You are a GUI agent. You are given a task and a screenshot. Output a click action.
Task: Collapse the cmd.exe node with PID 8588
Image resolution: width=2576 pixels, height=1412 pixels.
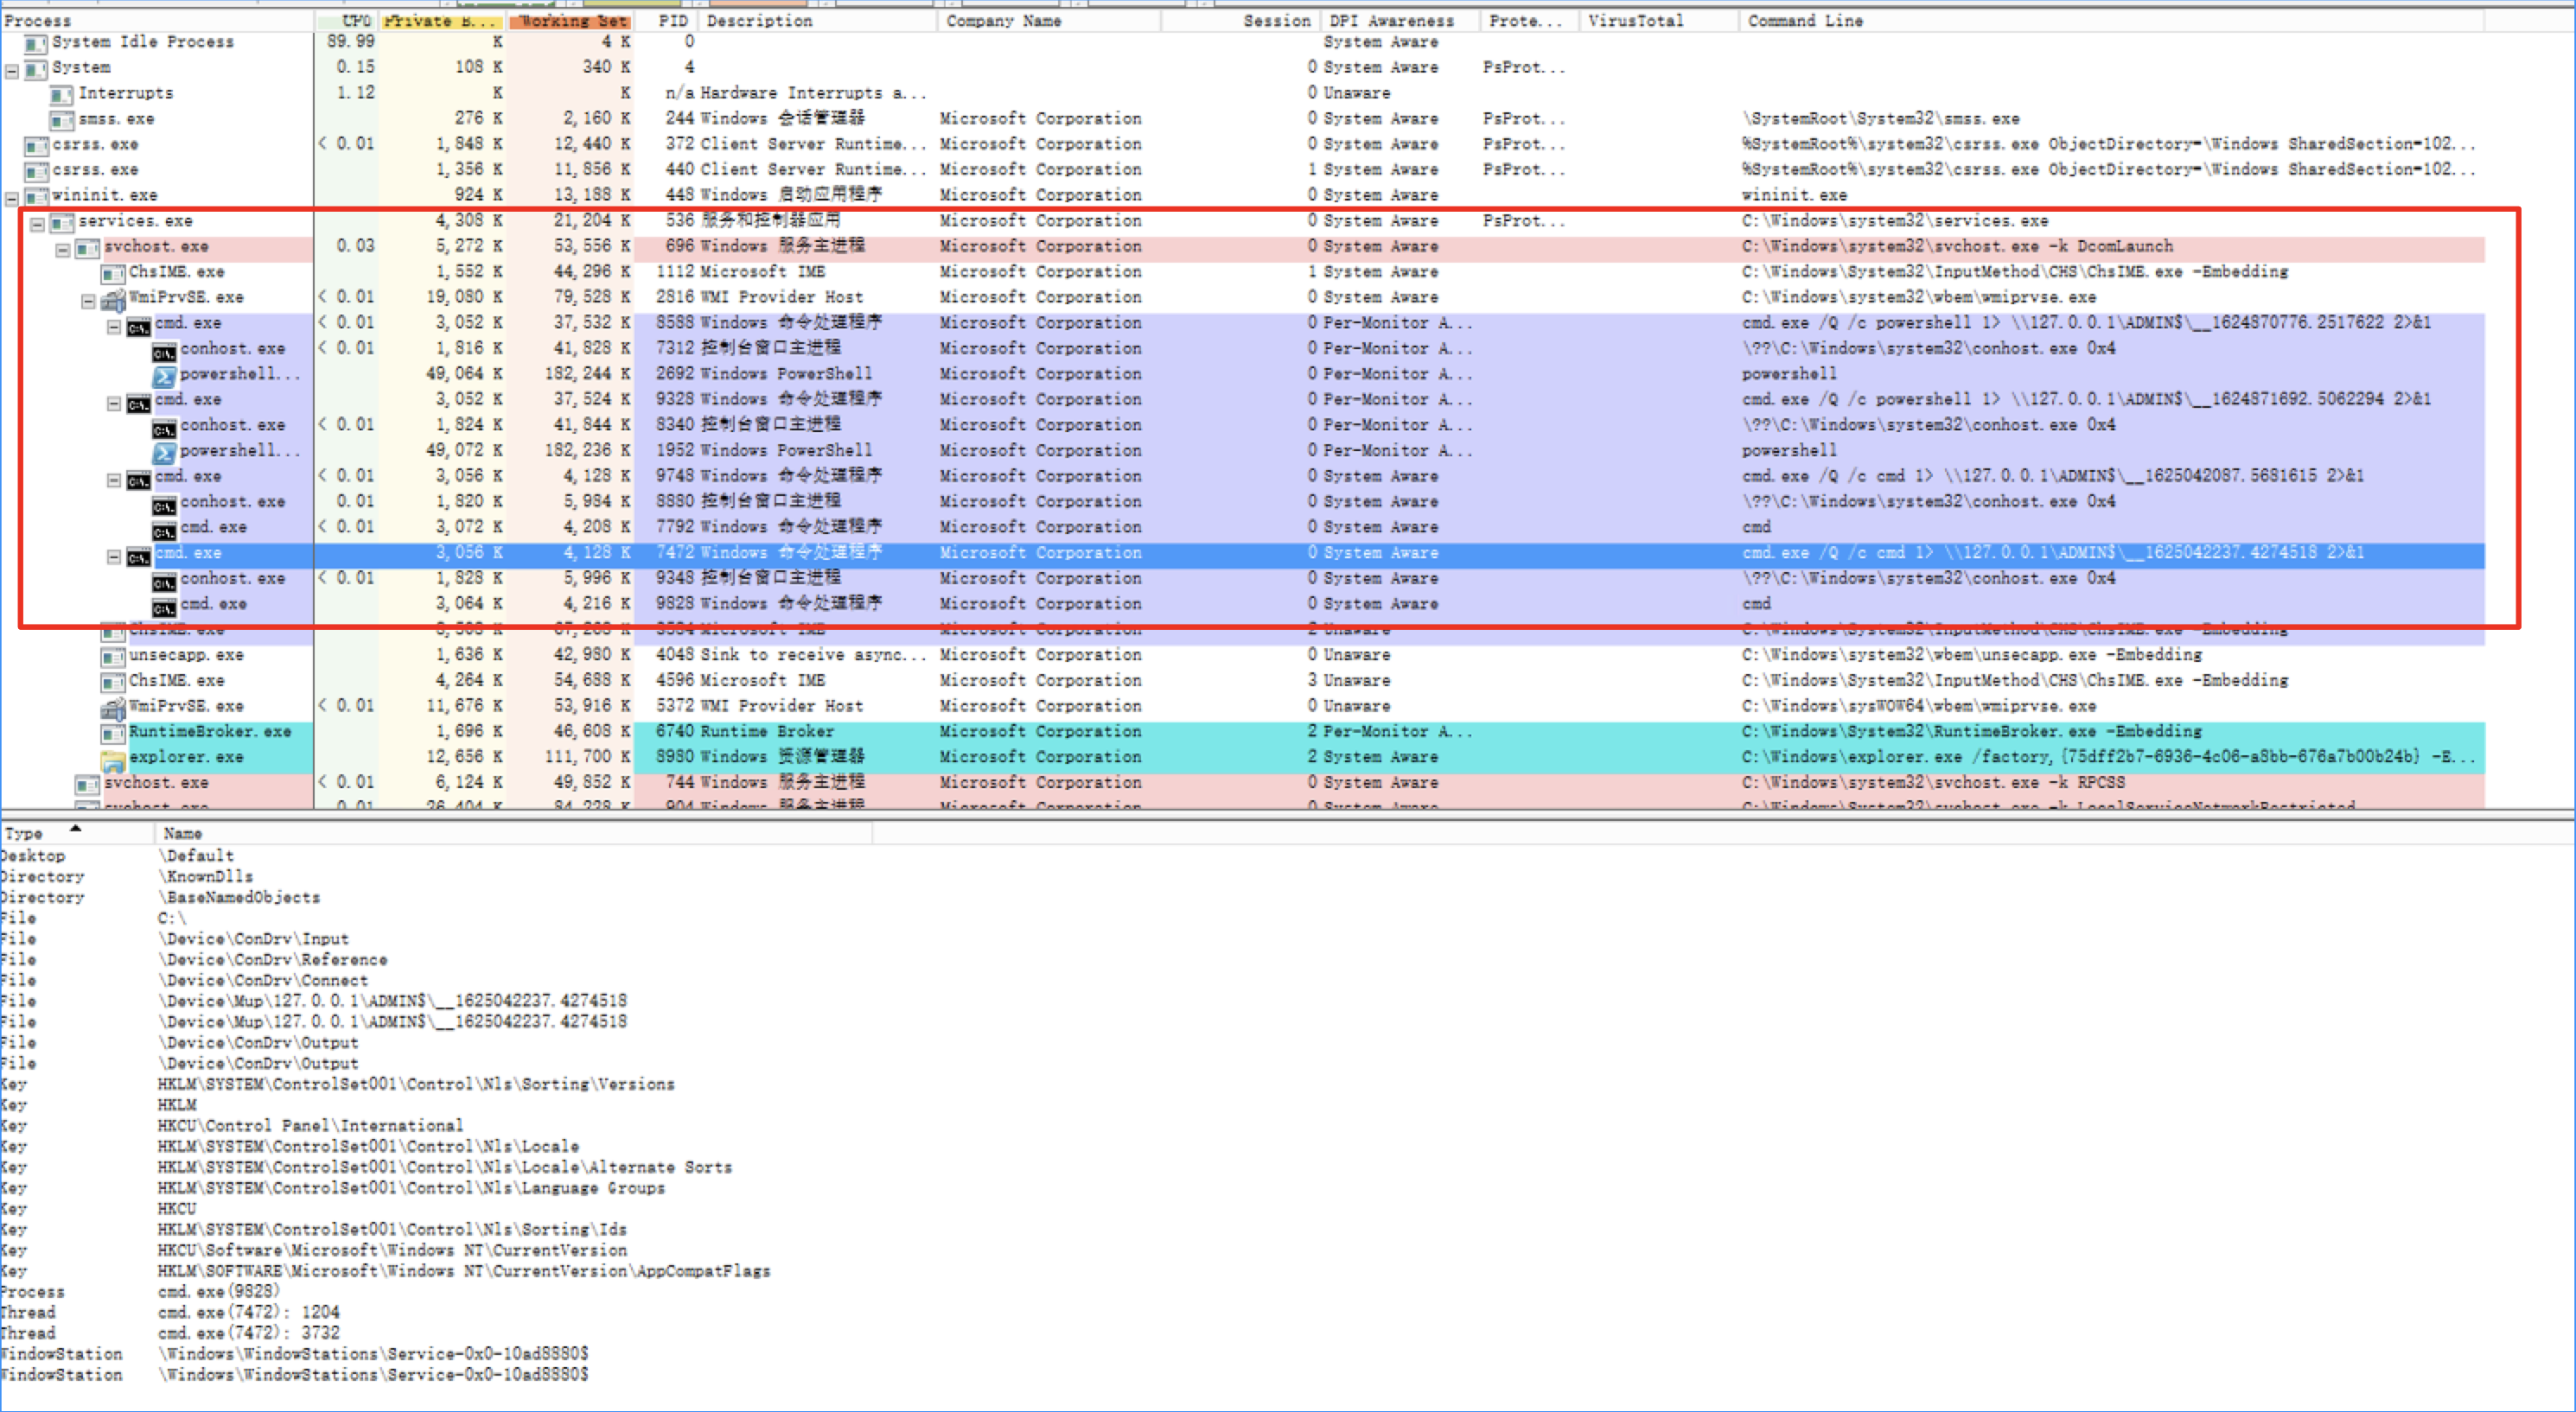(114, 326)
